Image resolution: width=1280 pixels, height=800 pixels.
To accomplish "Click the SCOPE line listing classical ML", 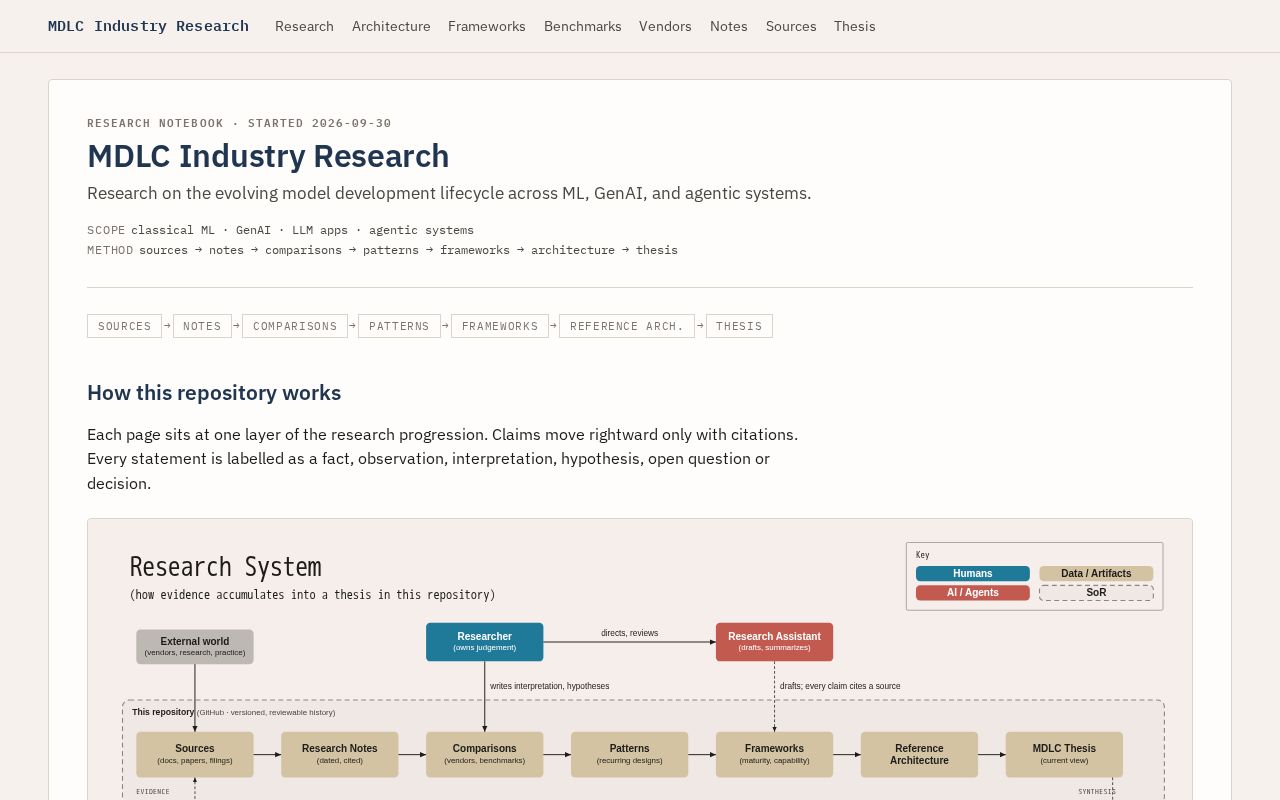I will click(280, 230).
